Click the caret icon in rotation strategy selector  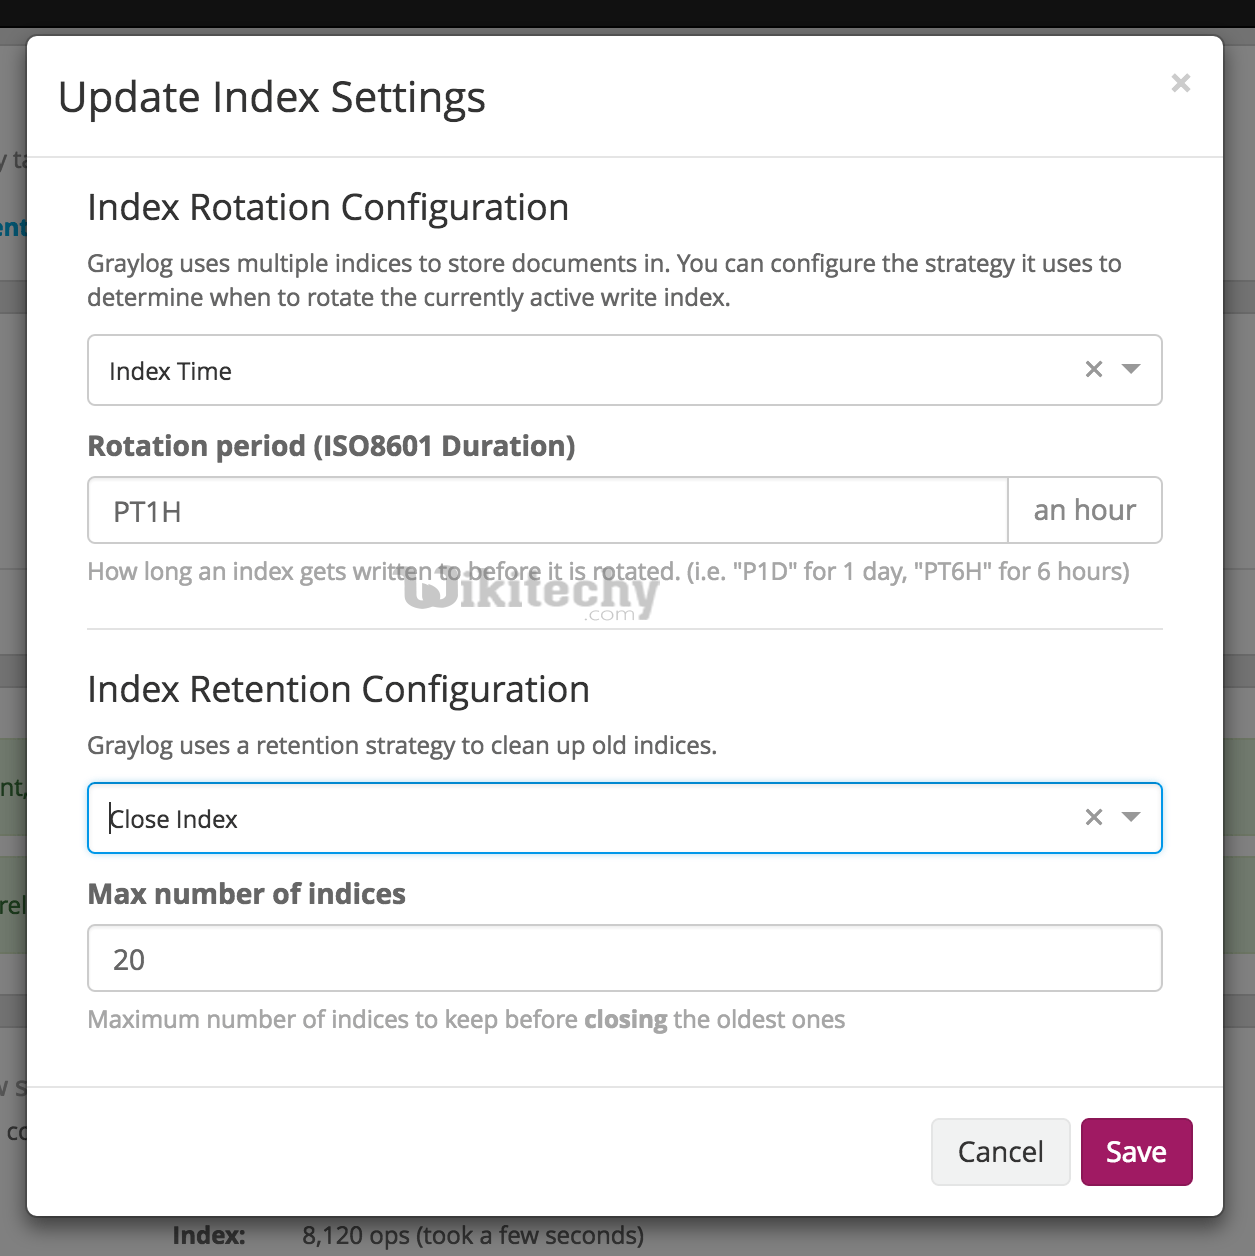[x=1130, y=369]
